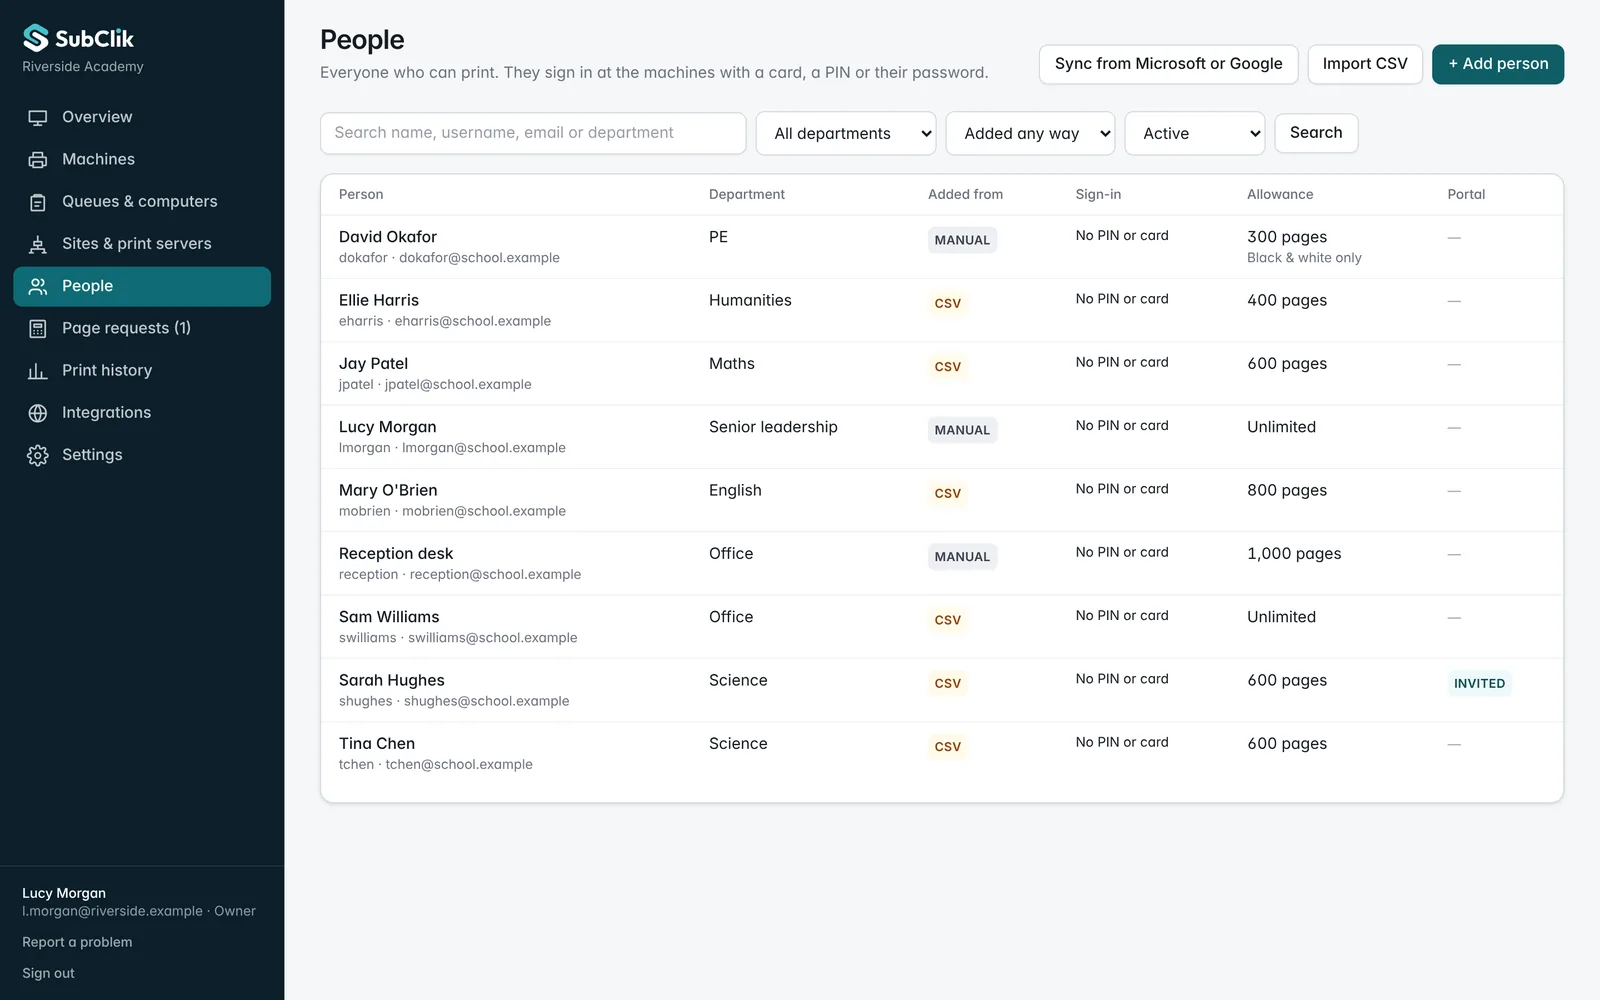The width and height of the screenshot is (1600, 1000).
Task: Open Print history page
Action: [x=142, y=370]
